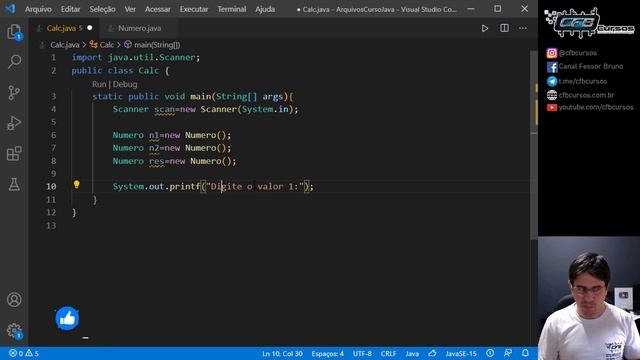Click the underlined n1 variable
Screen dimensions: 640x360
click(154, 135)
